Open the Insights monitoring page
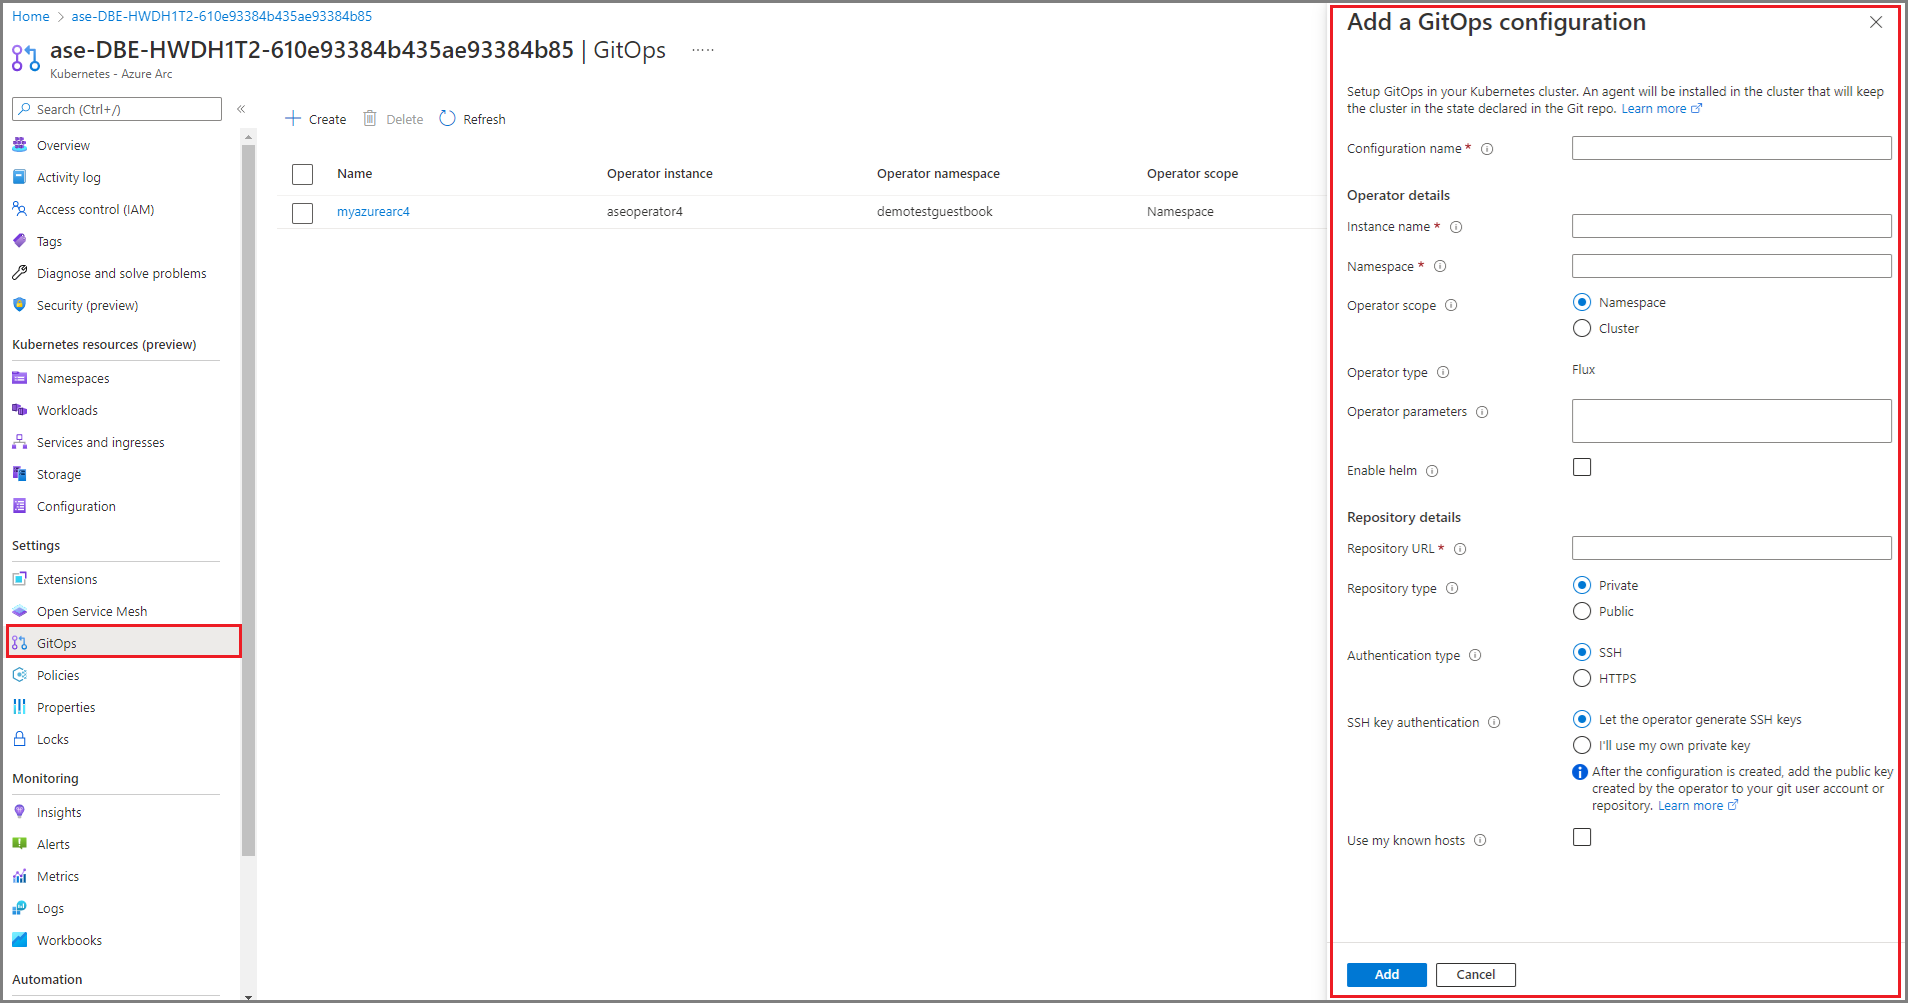 (58, 811)
